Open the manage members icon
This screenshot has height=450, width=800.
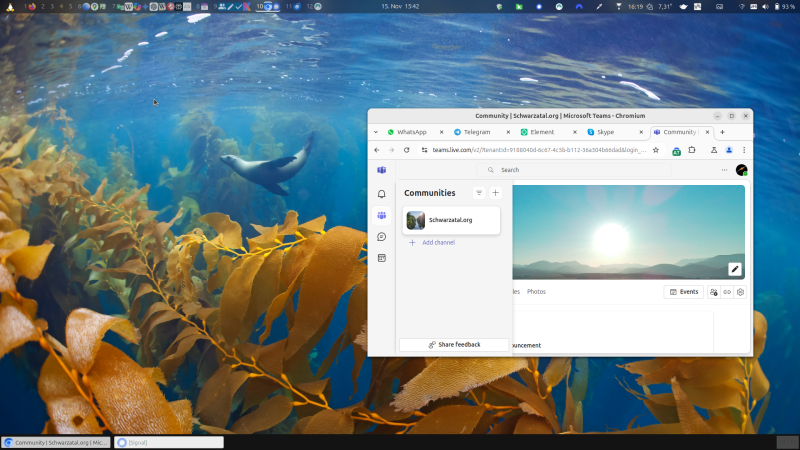714,292
